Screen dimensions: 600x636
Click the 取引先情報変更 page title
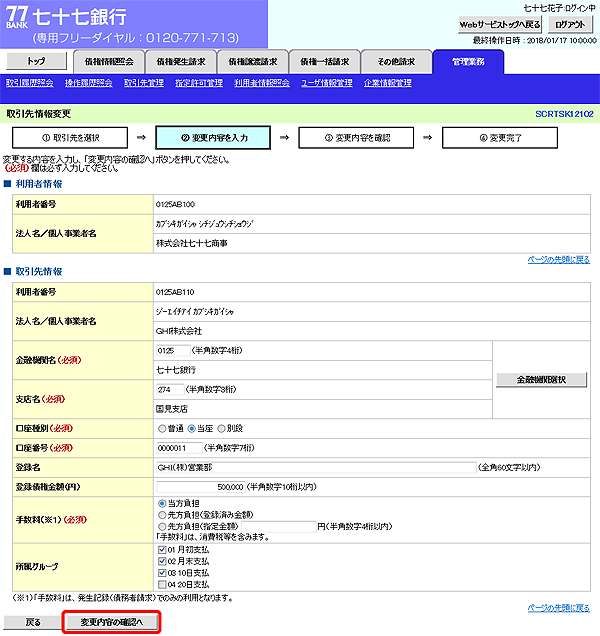tap(39, 114)
